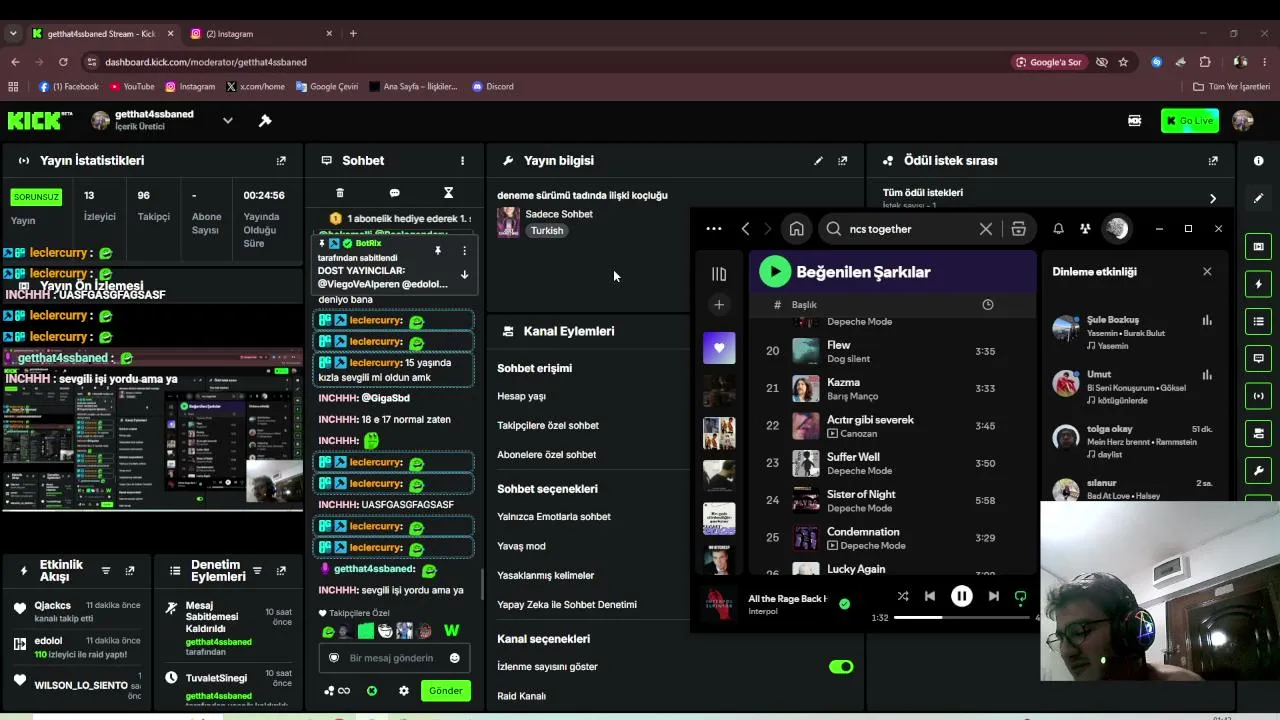The image size is (1280, 720).
Task: Click the pin icon in Kick header
Action: (265, 121)
